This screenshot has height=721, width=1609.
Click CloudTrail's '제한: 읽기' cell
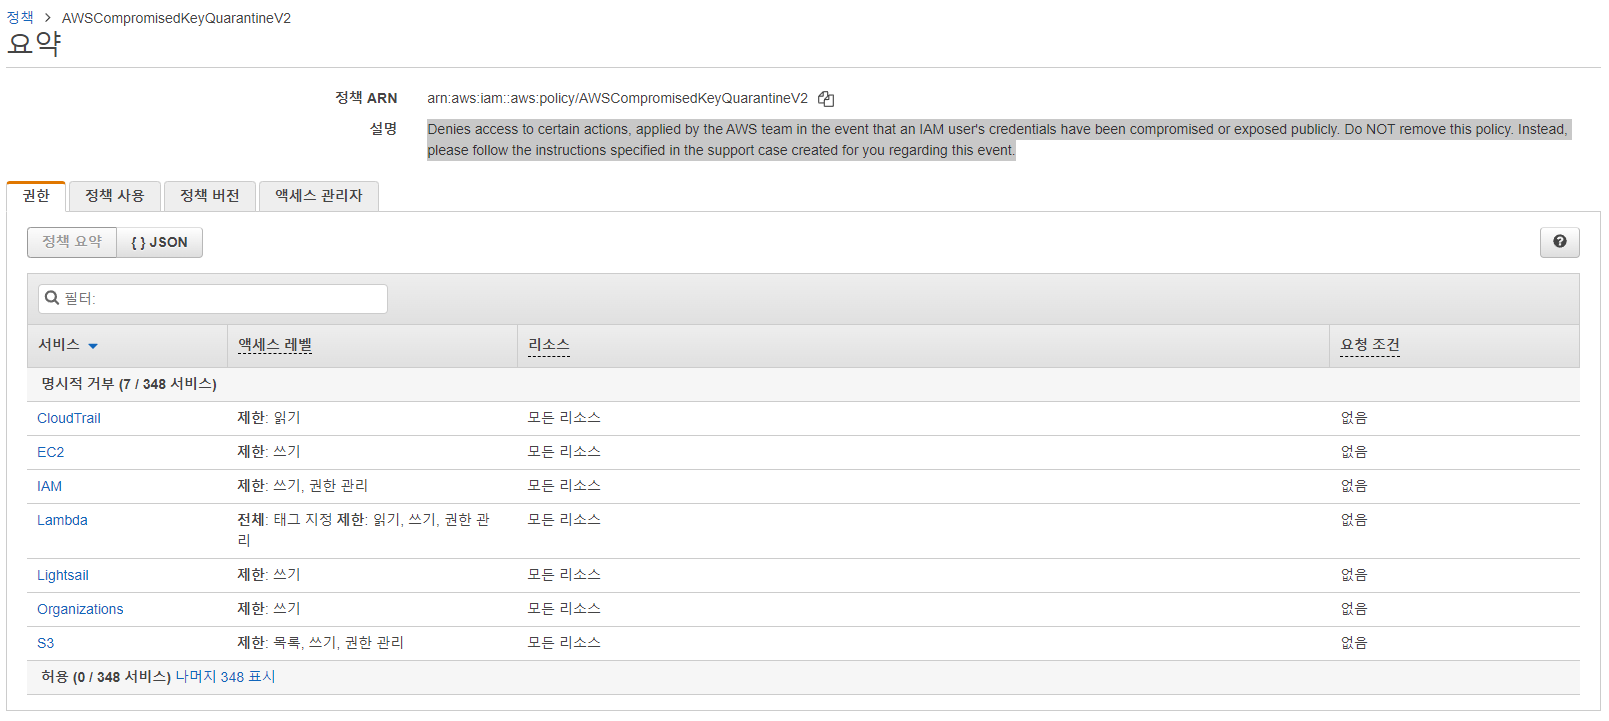coord(269,418)
